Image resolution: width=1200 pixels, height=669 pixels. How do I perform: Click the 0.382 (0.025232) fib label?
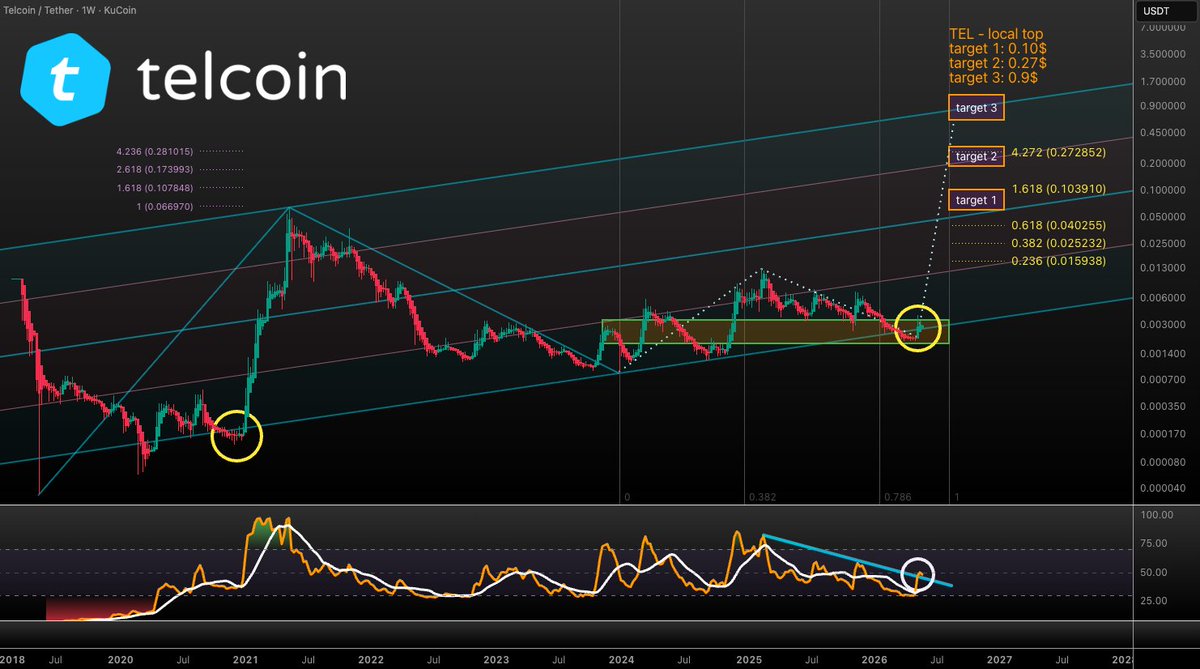click(1057, 243)
